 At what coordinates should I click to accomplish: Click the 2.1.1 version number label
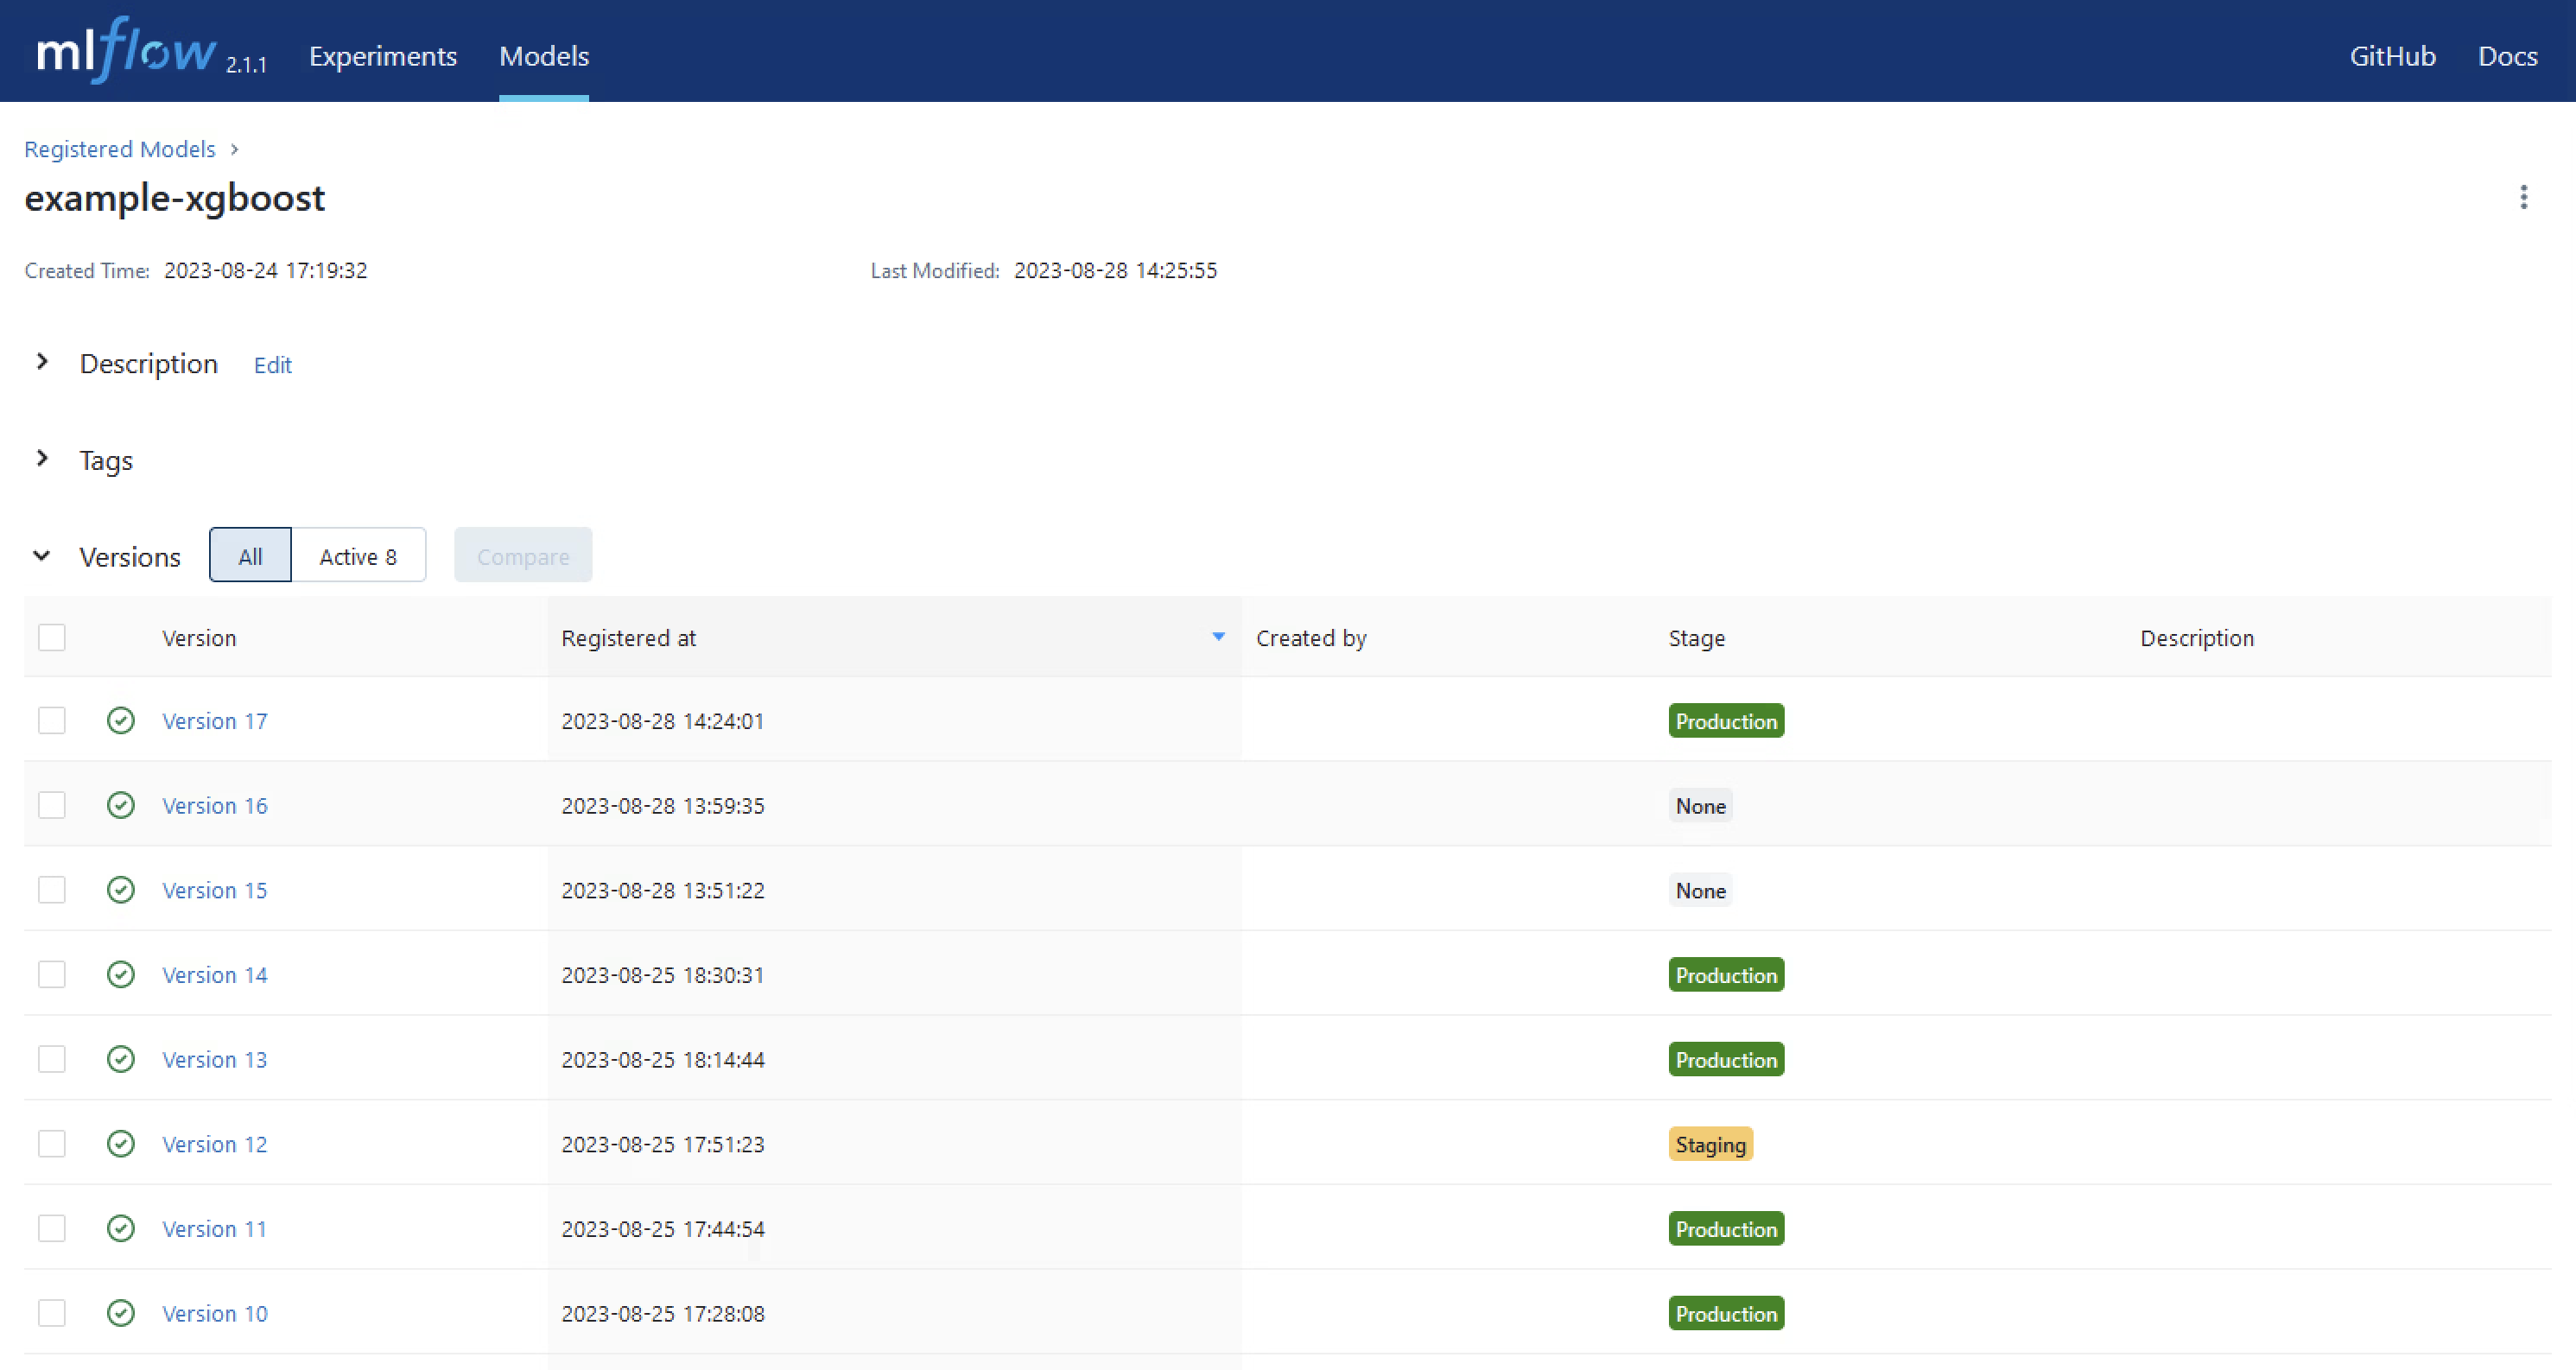coord(246,65)
